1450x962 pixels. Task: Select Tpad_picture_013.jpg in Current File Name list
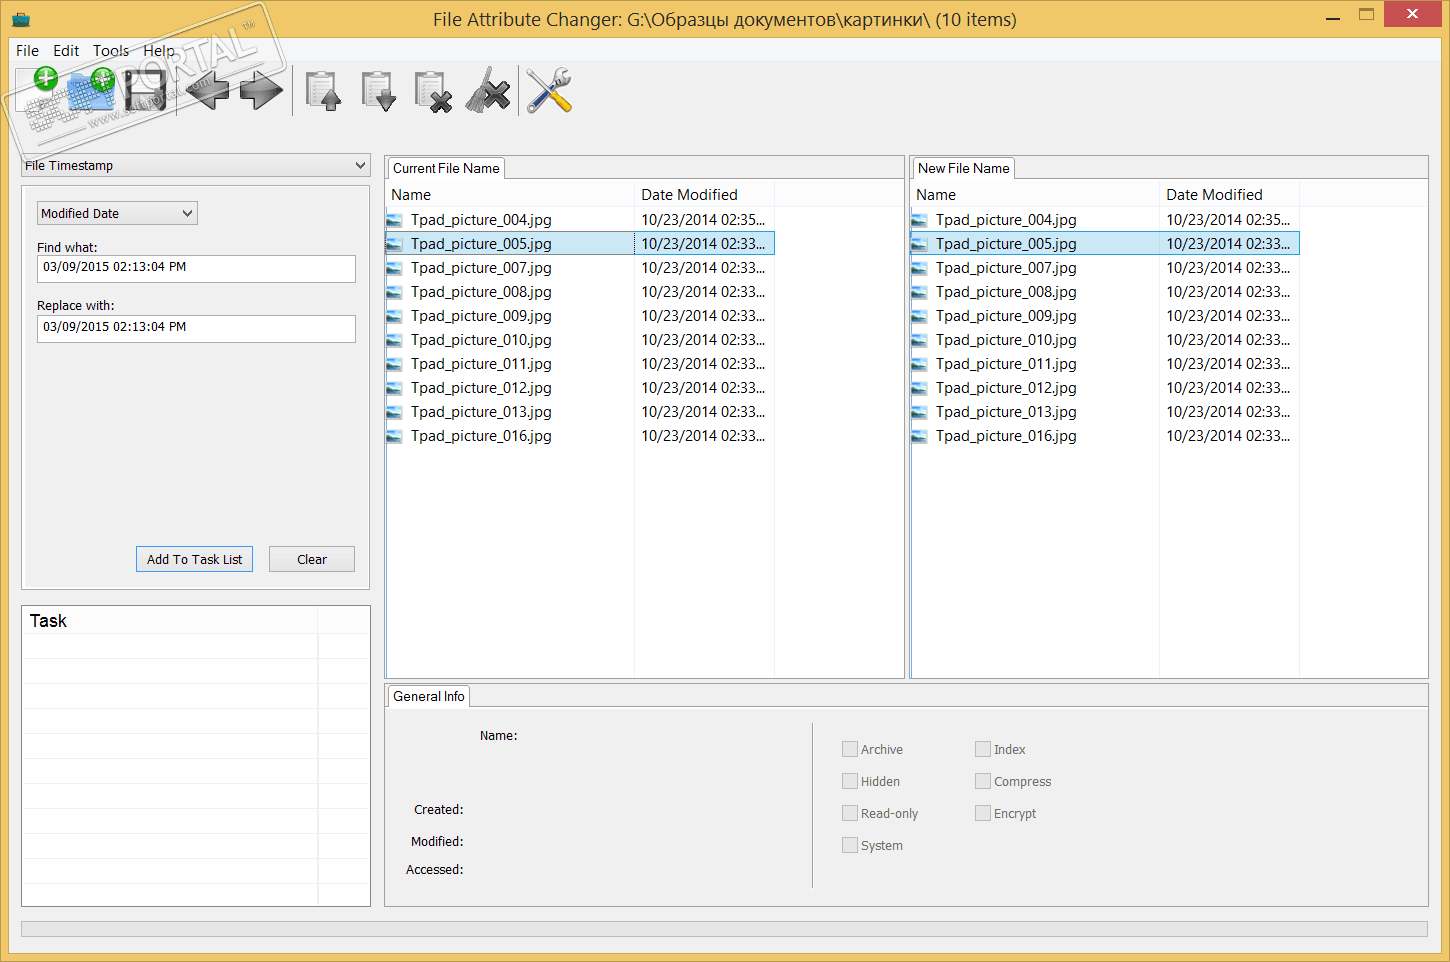pos(580,412)
